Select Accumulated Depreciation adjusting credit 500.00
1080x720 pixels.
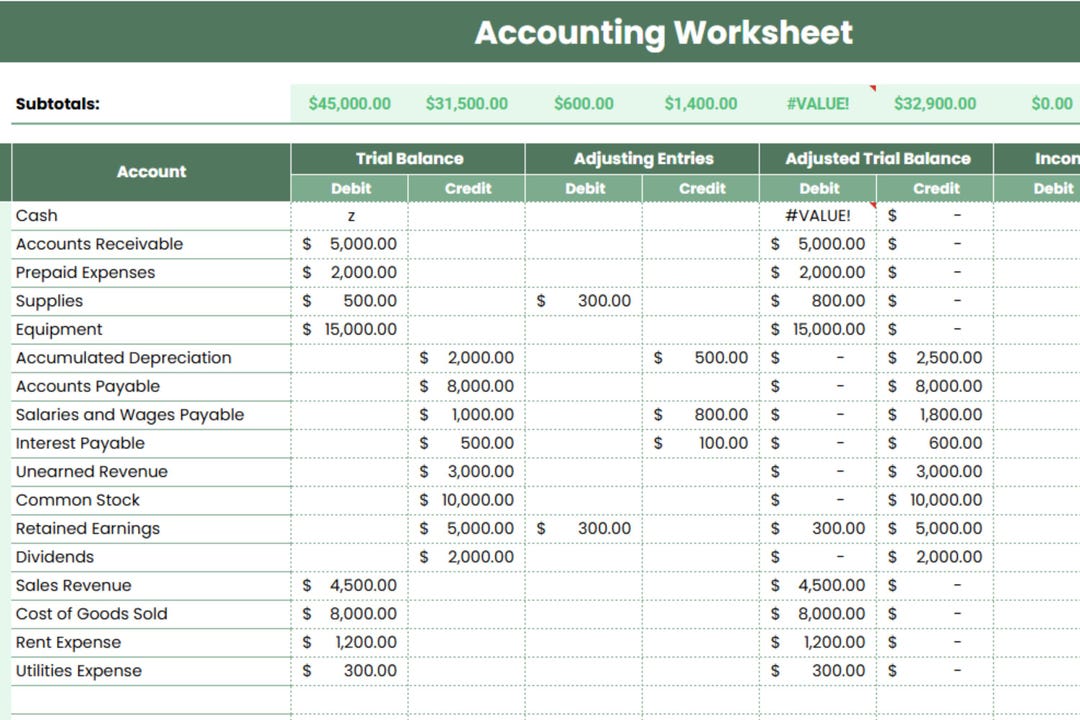[x=700, y=358]
